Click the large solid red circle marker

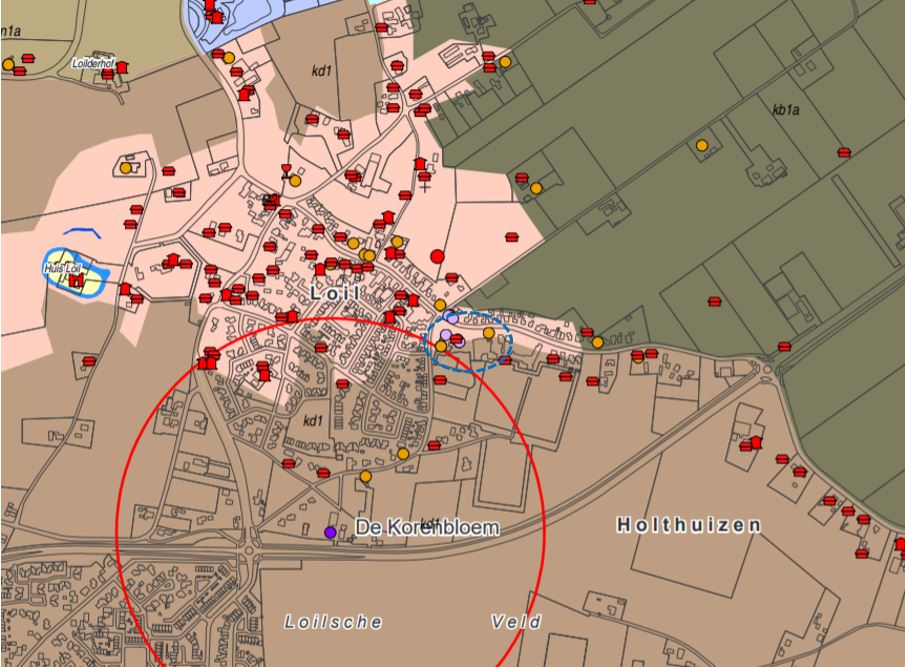(437, 257)
